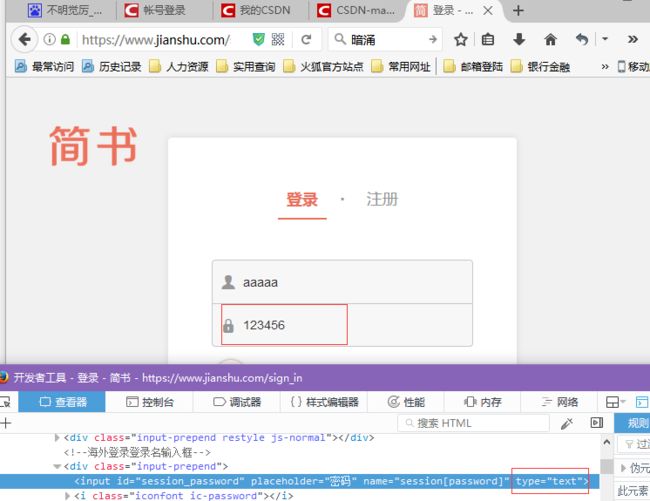Open the 网络 network panel
Screen dimensions: 650x501
point(559,402)
